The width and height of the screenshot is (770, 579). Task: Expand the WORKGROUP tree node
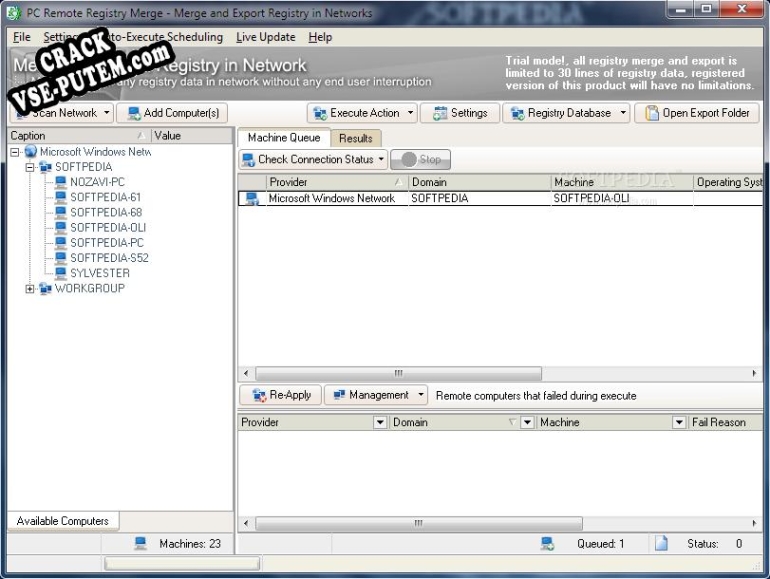point(30,289)
